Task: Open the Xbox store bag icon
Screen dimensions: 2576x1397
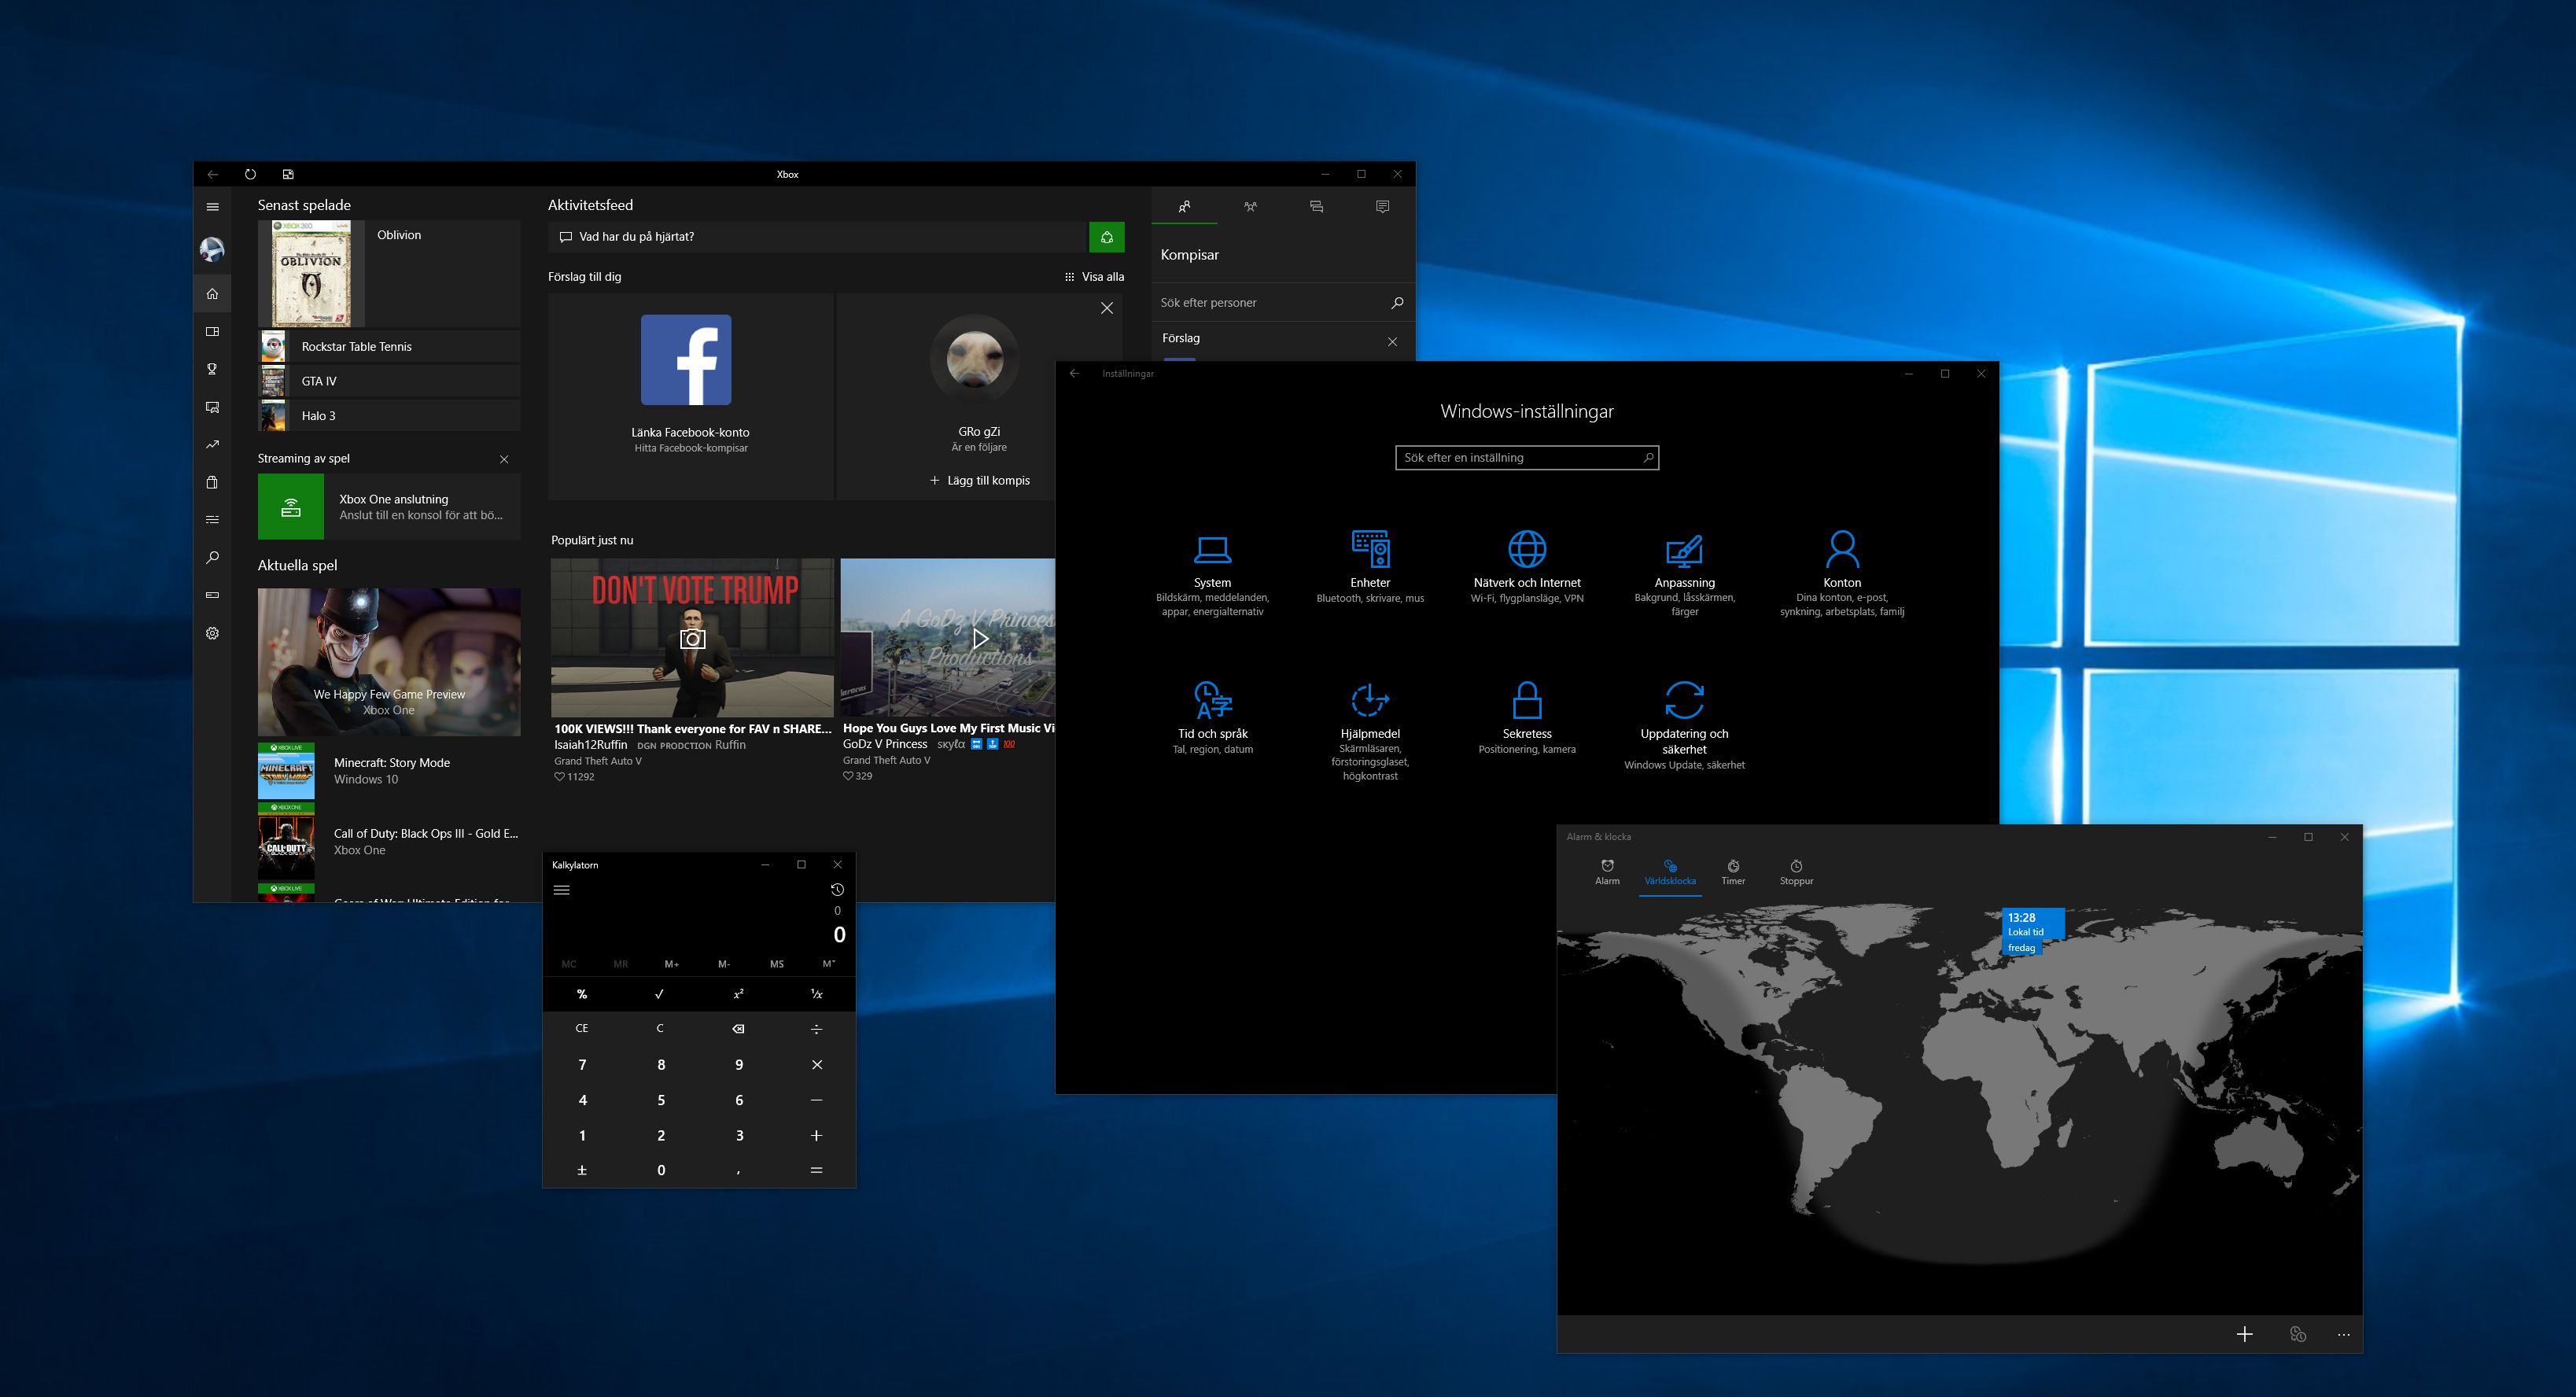Action: point(212,482)
